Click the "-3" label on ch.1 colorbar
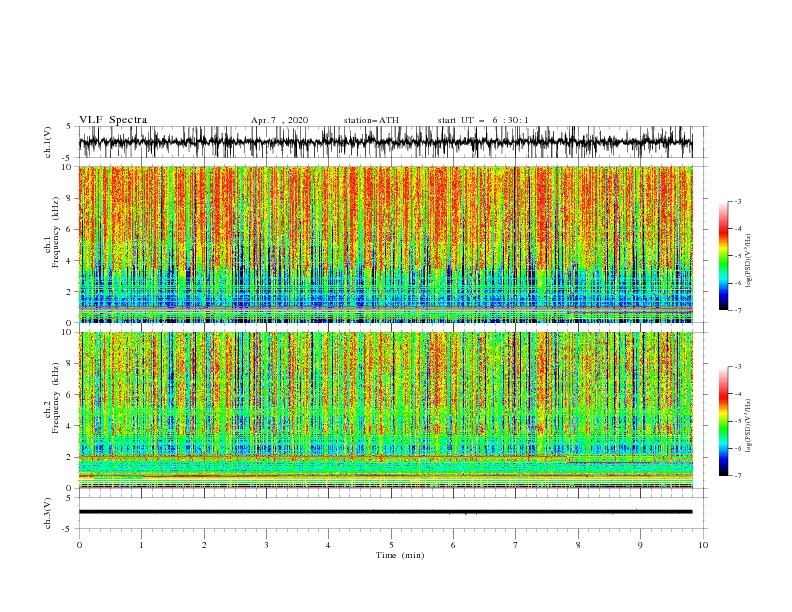 [738, 201]
